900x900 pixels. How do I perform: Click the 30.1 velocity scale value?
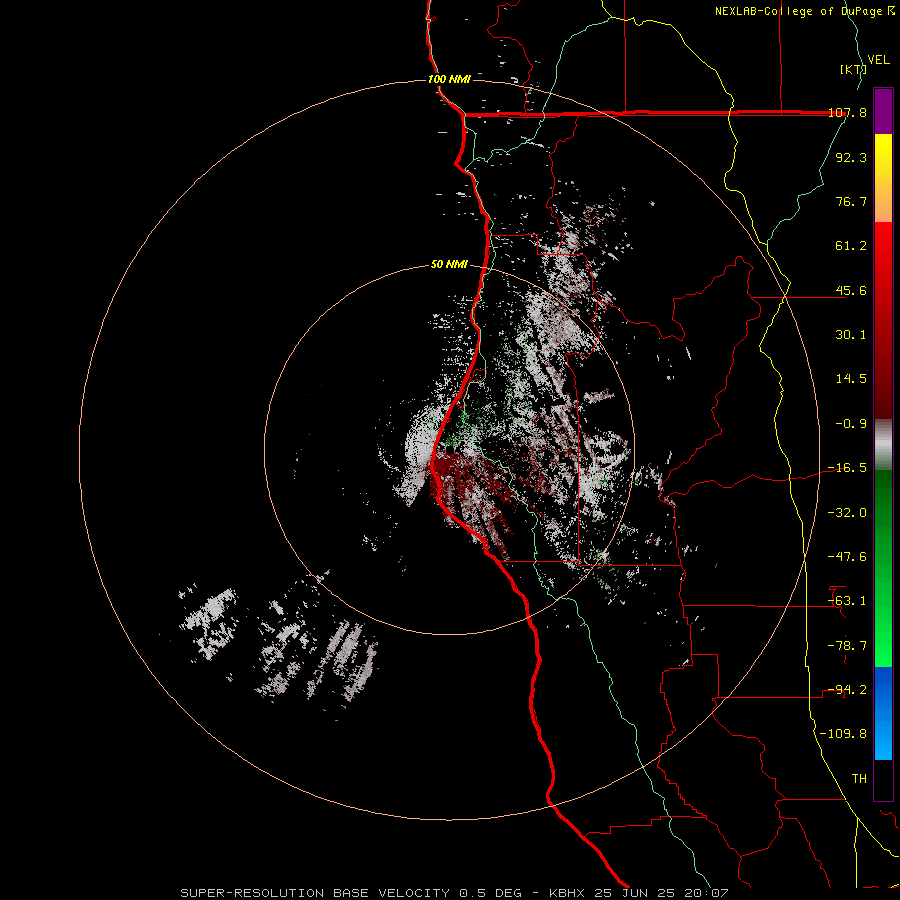[851, 335]
